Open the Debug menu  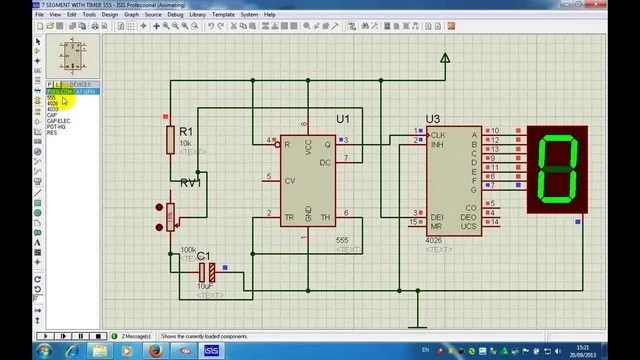click(x=175, y=15)
